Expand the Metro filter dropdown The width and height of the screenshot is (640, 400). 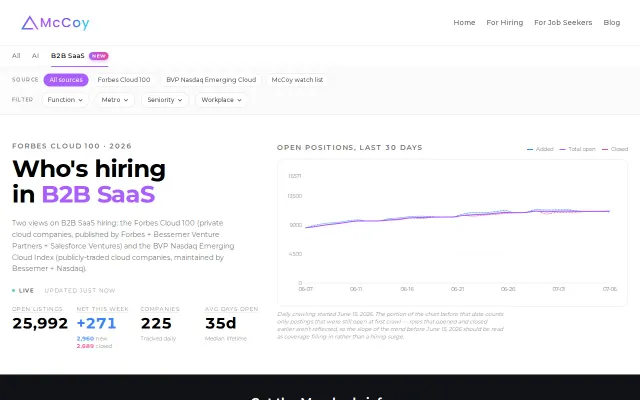[115, 100]
